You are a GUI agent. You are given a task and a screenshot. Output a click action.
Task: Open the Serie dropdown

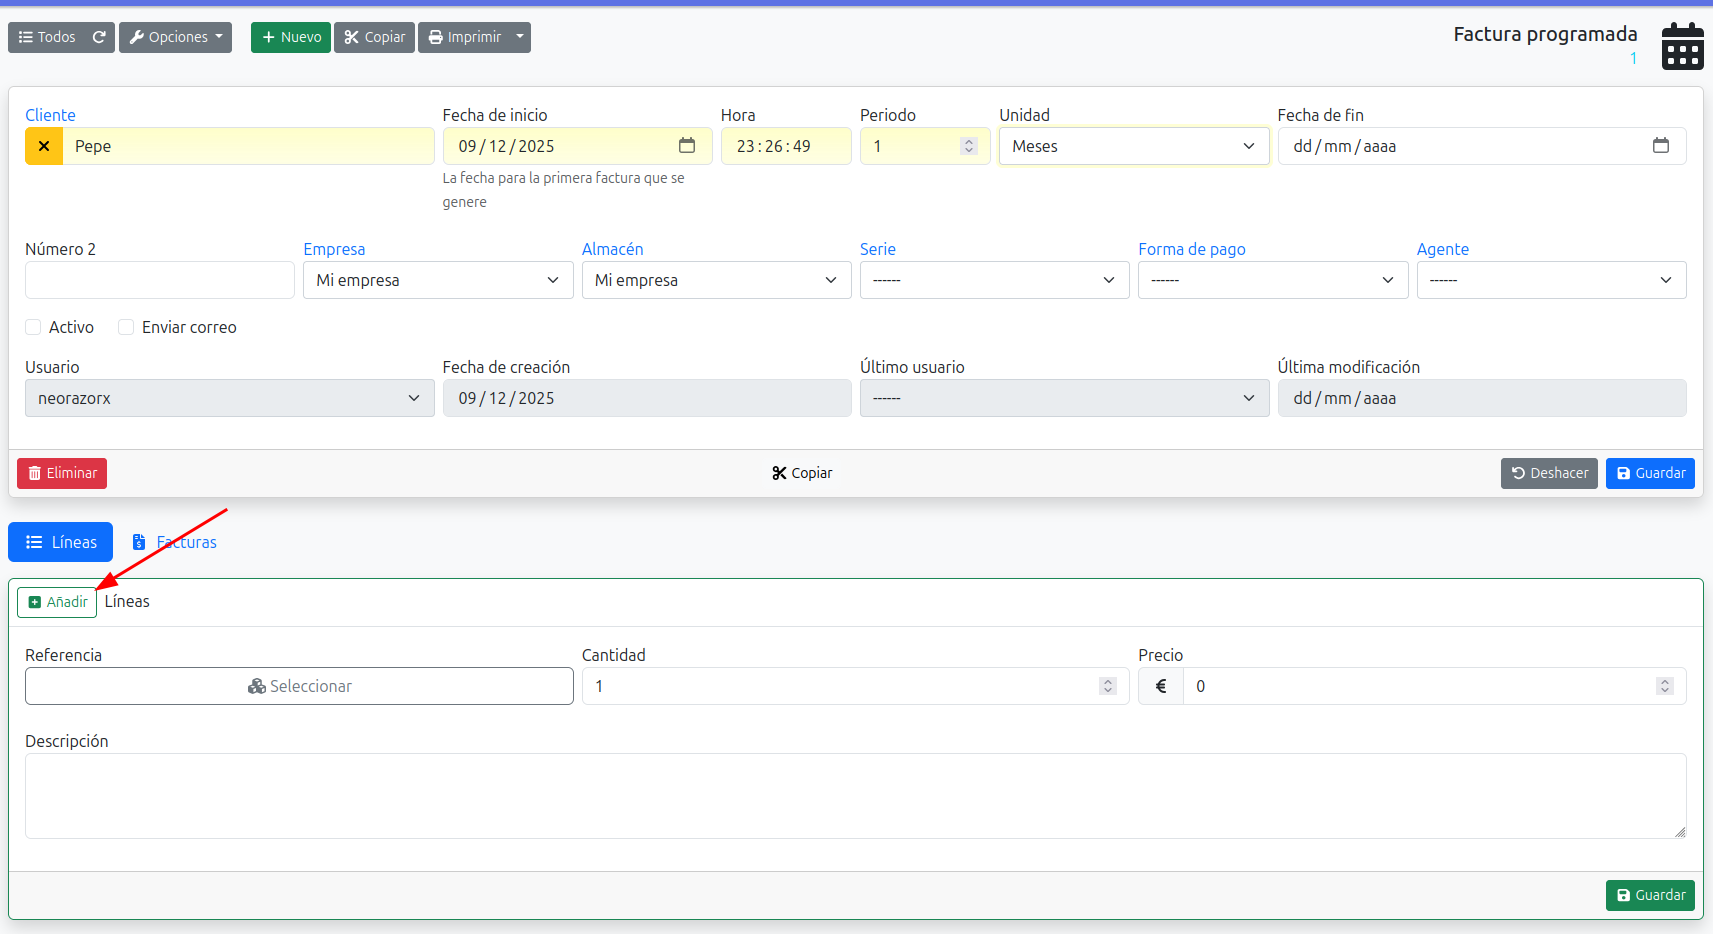994,280
